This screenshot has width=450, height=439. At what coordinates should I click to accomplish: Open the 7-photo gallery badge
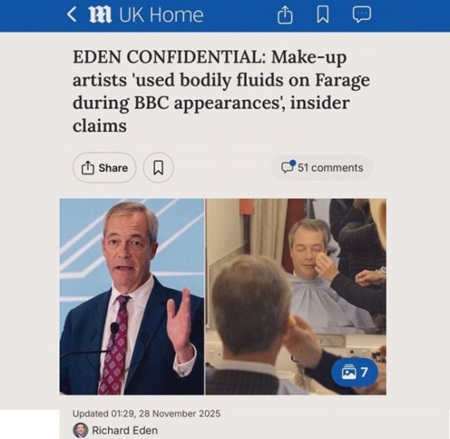coord(355,372)
